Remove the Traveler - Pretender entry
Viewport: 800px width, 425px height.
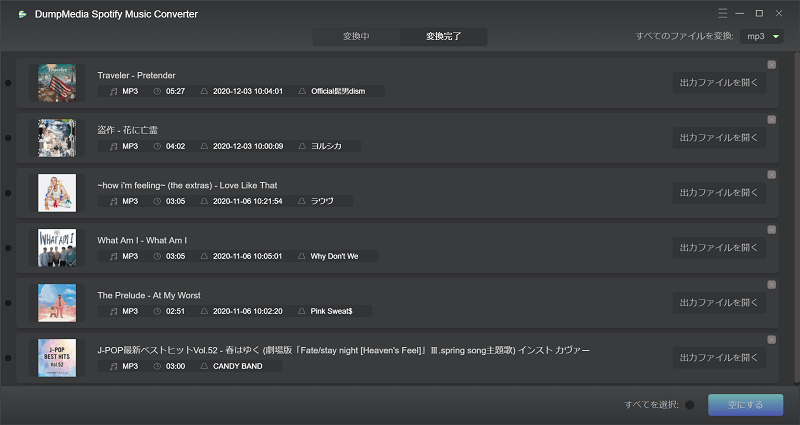[x=771, y=65]
